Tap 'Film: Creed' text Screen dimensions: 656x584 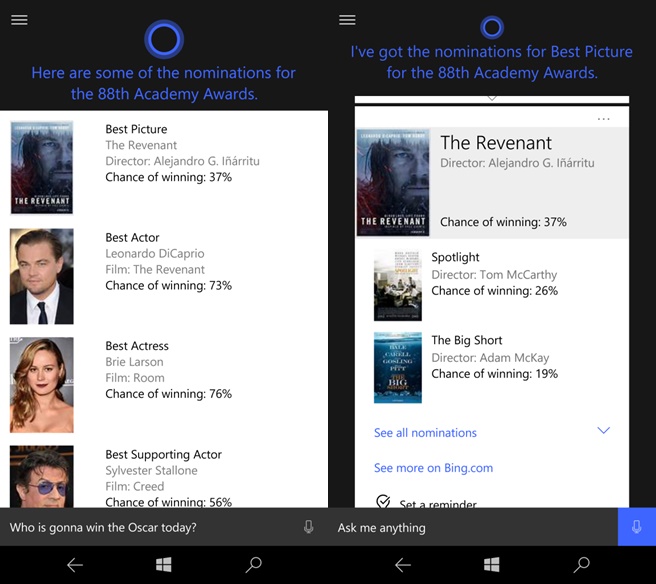135,487
